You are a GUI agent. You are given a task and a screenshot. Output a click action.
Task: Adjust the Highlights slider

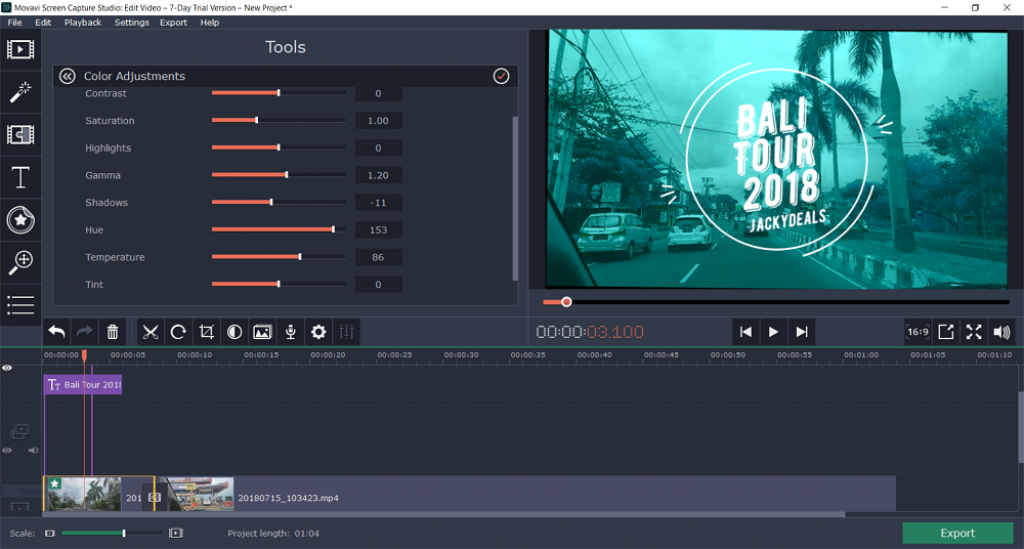278,148
